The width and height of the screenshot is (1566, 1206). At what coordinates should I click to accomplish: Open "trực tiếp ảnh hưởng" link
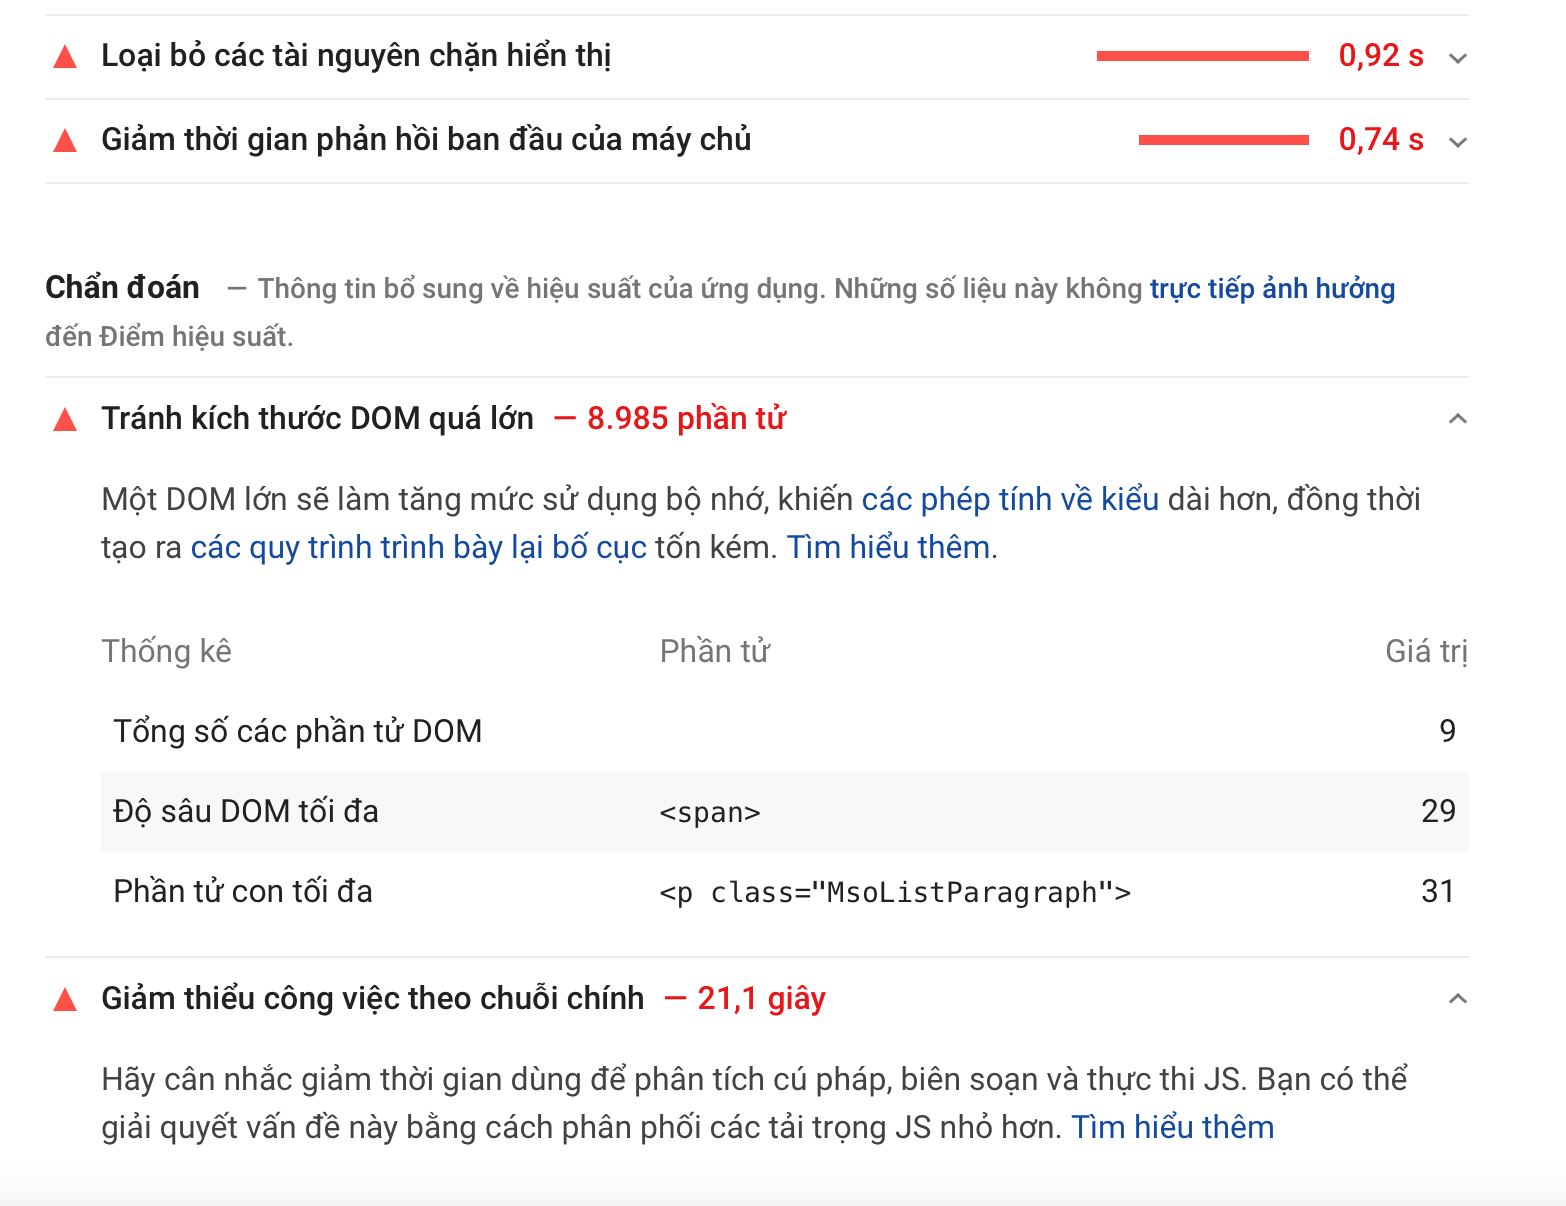(1271, 289)
